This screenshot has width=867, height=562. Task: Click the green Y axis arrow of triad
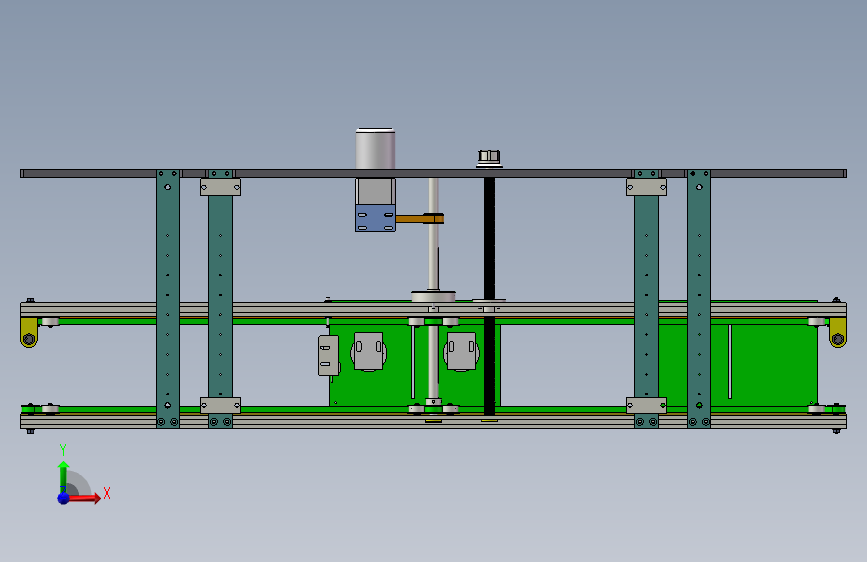coord(63,477)
